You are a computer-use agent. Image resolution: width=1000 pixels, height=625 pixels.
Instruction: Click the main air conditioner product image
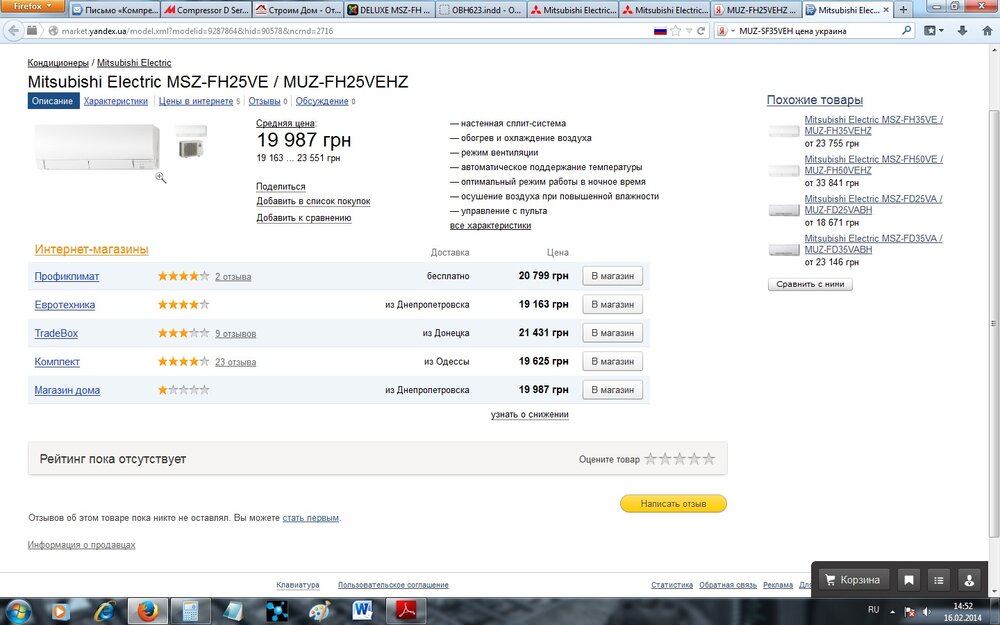[x=97, y=147]
